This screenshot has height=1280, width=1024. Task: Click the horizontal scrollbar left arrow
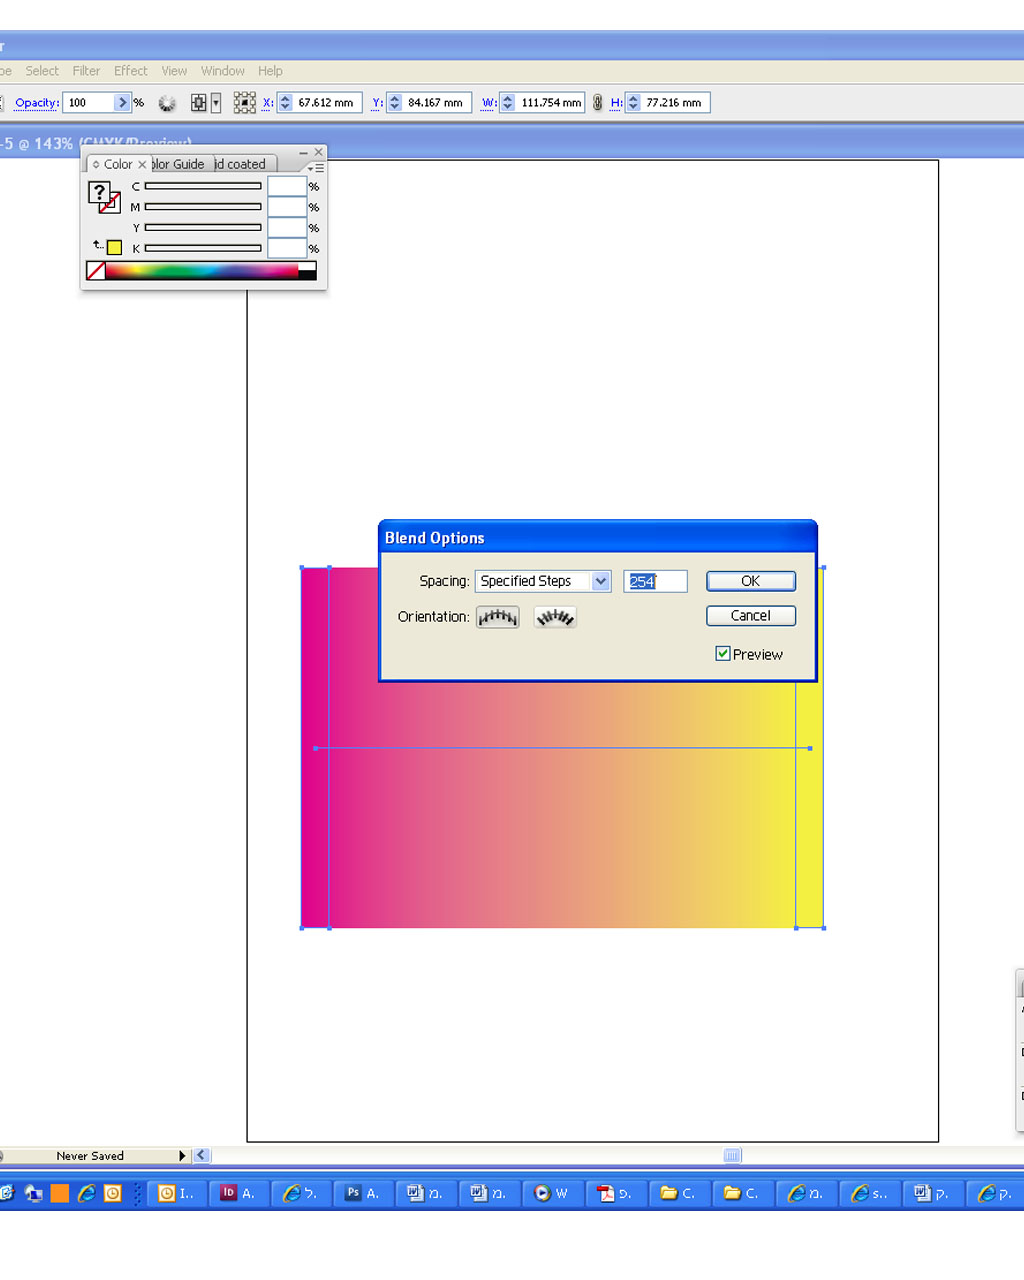(201, 1155)
